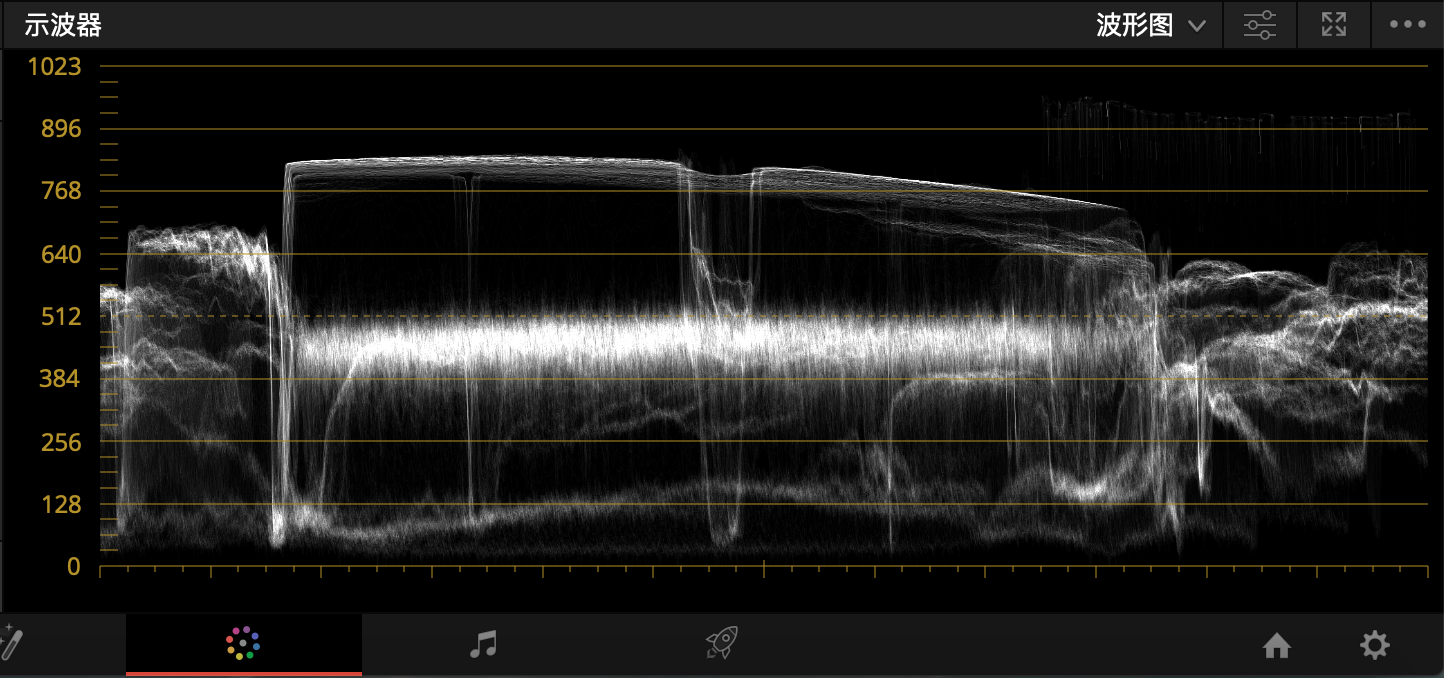This screenshot has height=678, width=1444.
Task: Click the 512 midpoint scale label
Action: tap(60, 317)
